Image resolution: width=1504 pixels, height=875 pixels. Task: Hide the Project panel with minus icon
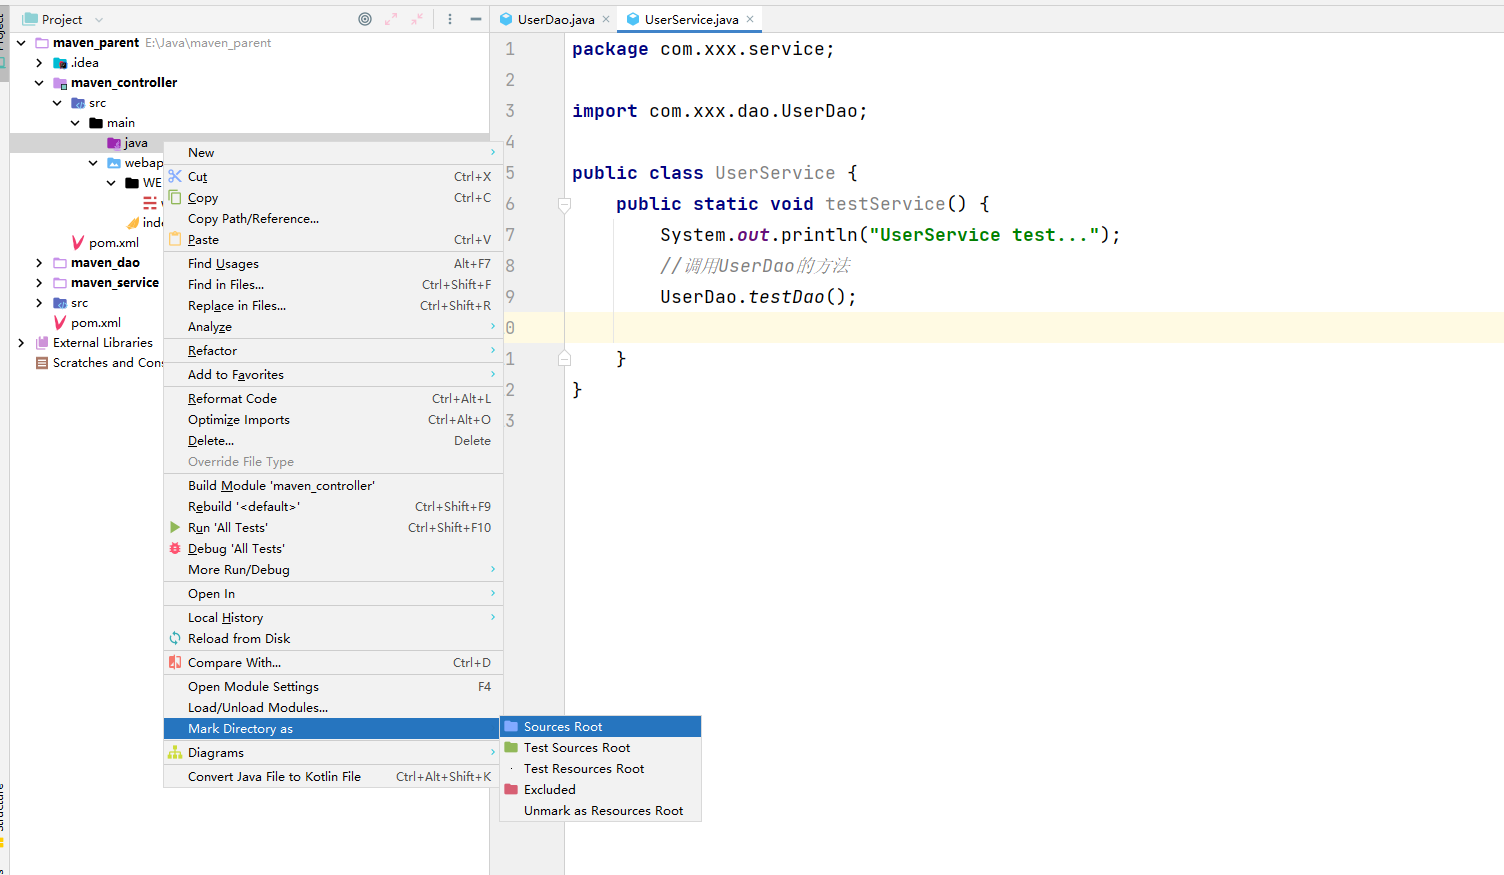pyautogui.click(x=476, y=19)
